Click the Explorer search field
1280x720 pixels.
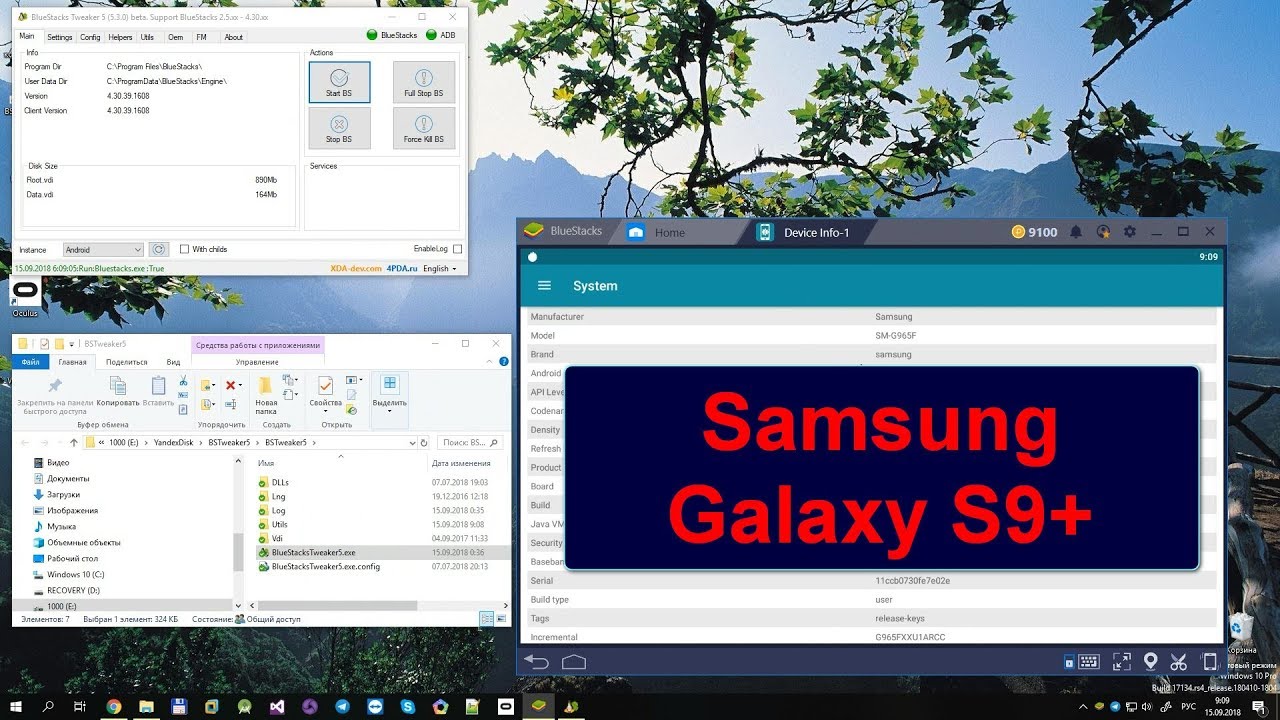coord(470,442)
